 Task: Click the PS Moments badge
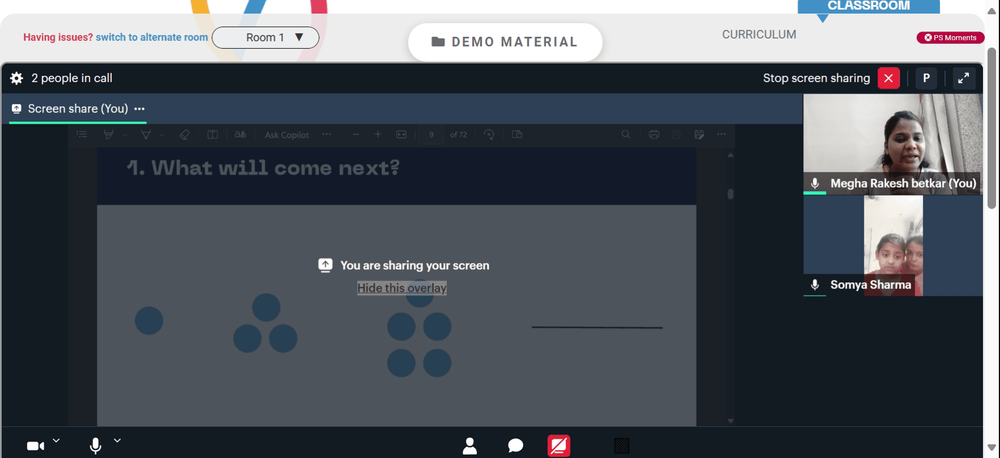point(950,38)
